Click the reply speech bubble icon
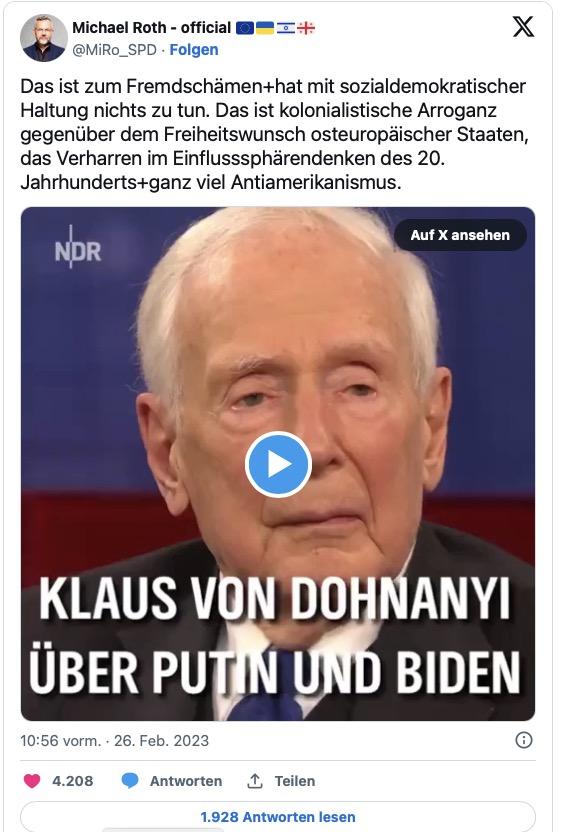The height and width of the screenshot is (832, 562). click(x=130, y=781)
